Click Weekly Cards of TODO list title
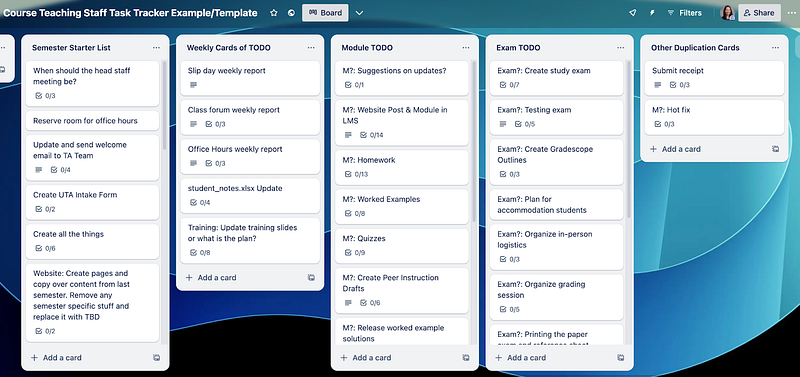The width and height of the screenshot is (800, 377). pyautogui.click(x=229, y=47)
